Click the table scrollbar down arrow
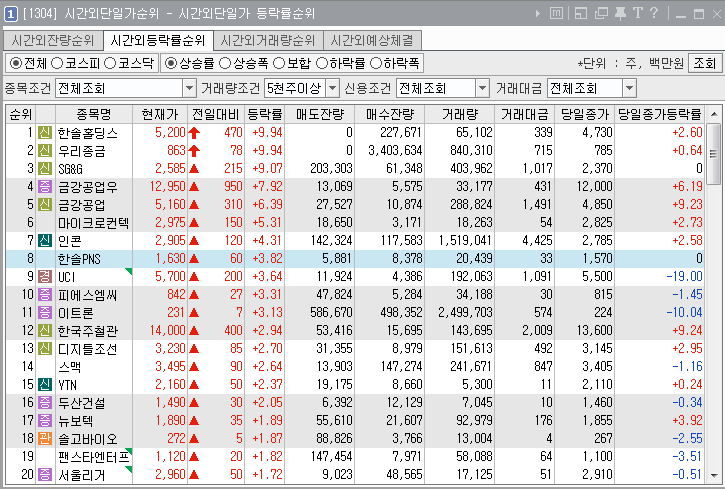 pos(714,476)
